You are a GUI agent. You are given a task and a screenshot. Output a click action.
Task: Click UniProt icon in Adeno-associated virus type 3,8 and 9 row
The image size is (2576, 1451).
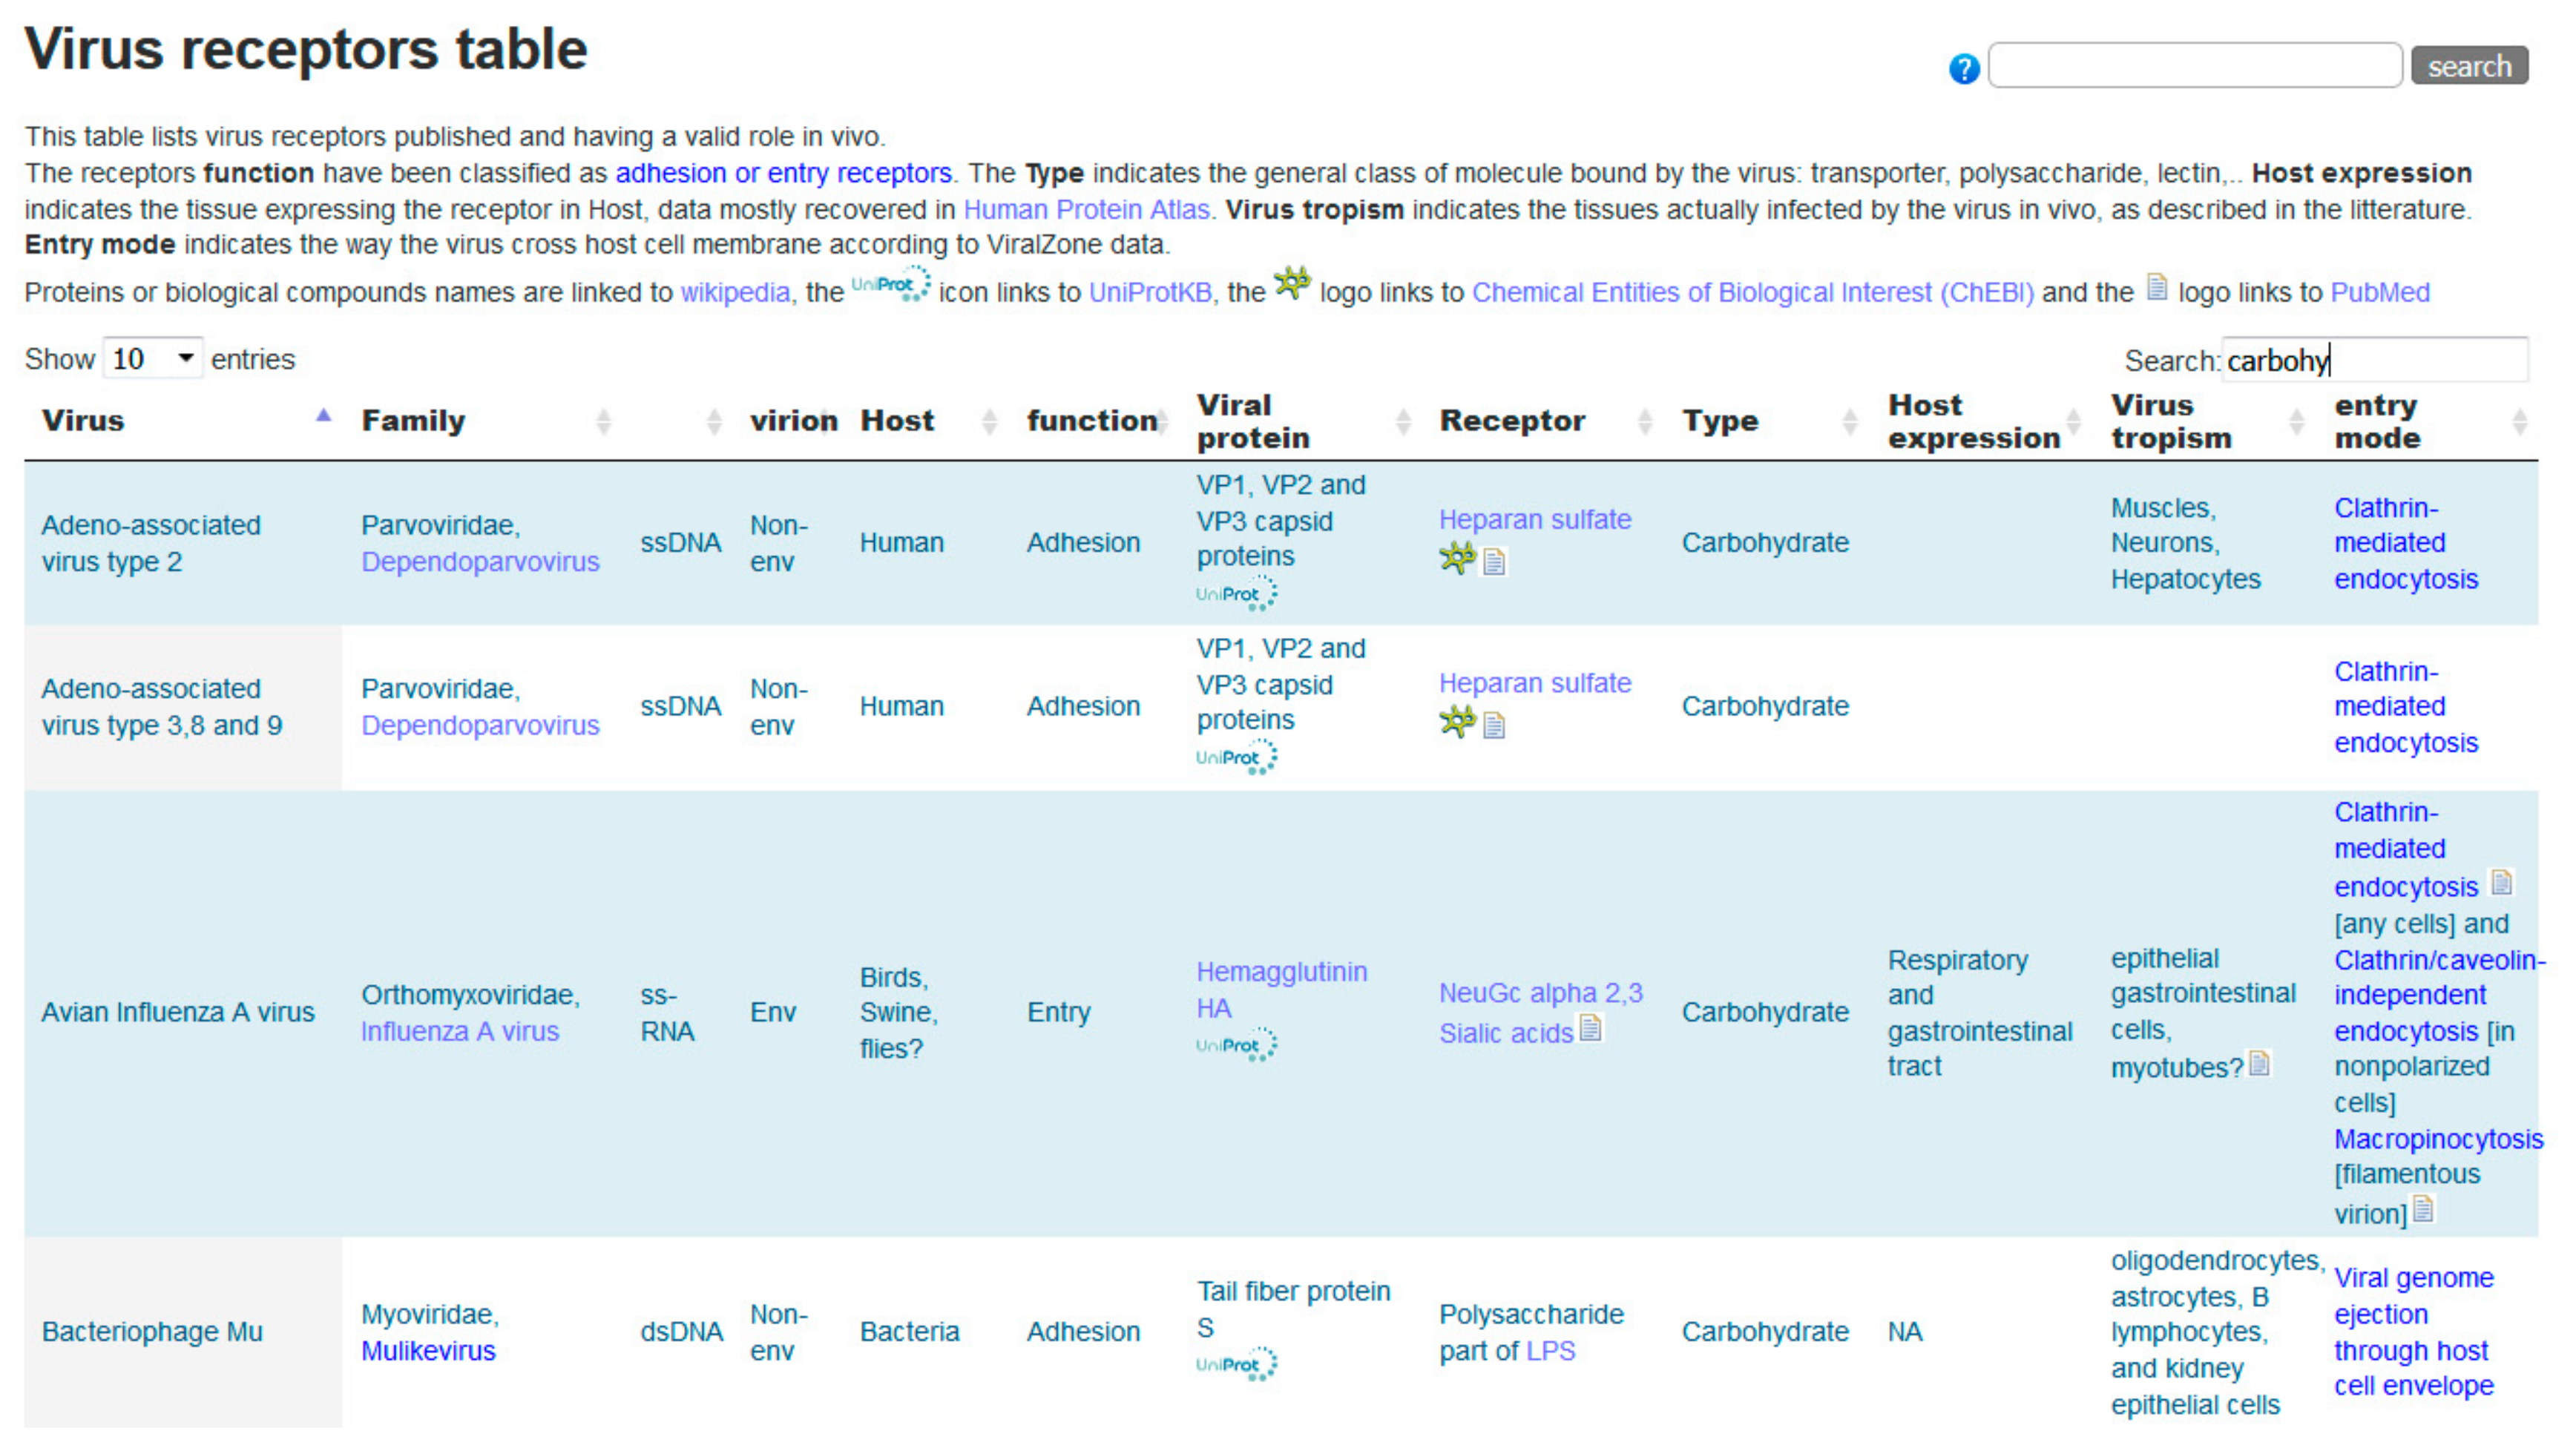pos(1236,757)
